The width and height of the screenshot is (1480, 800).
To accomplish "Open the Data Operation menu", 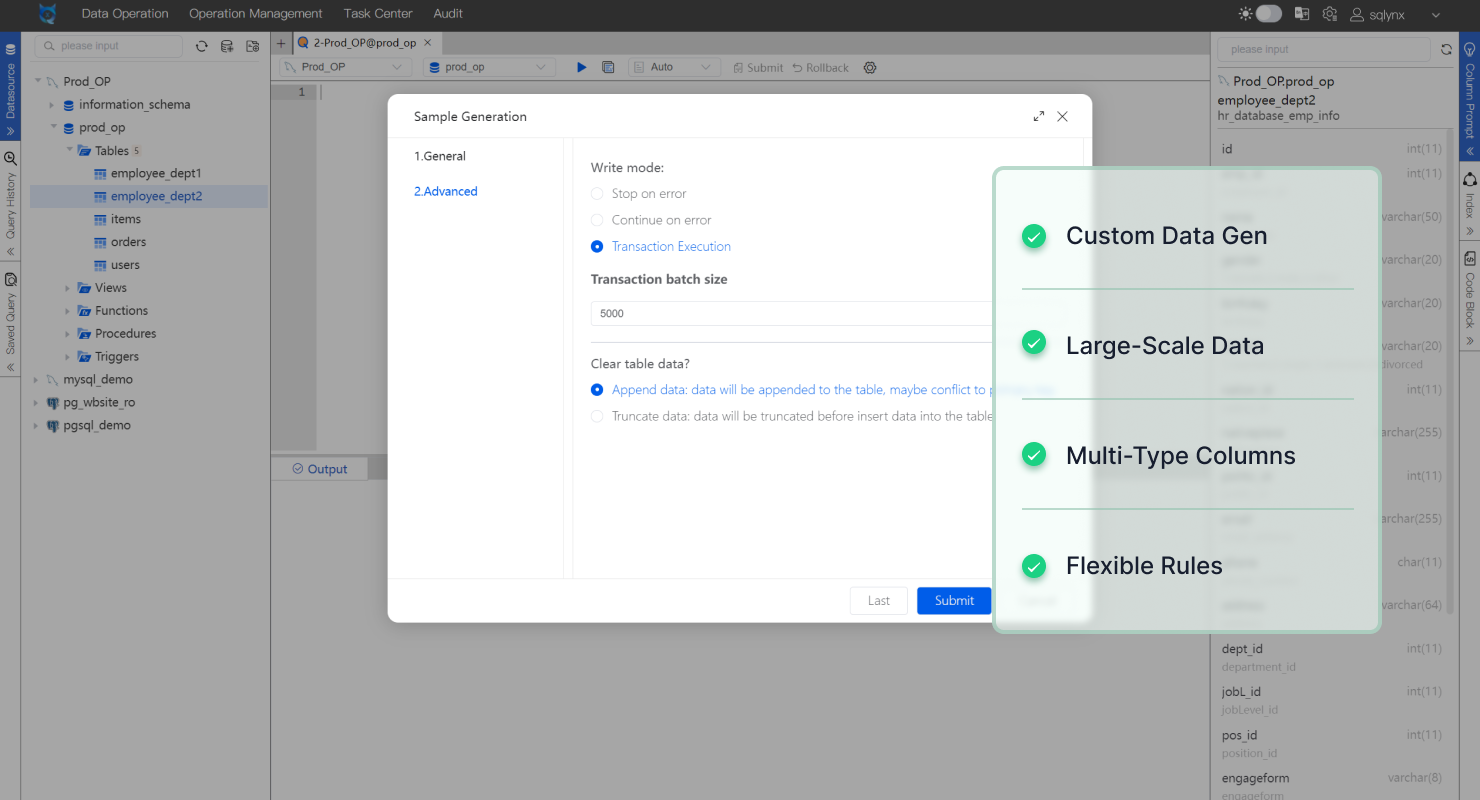I will pos(125,14).
